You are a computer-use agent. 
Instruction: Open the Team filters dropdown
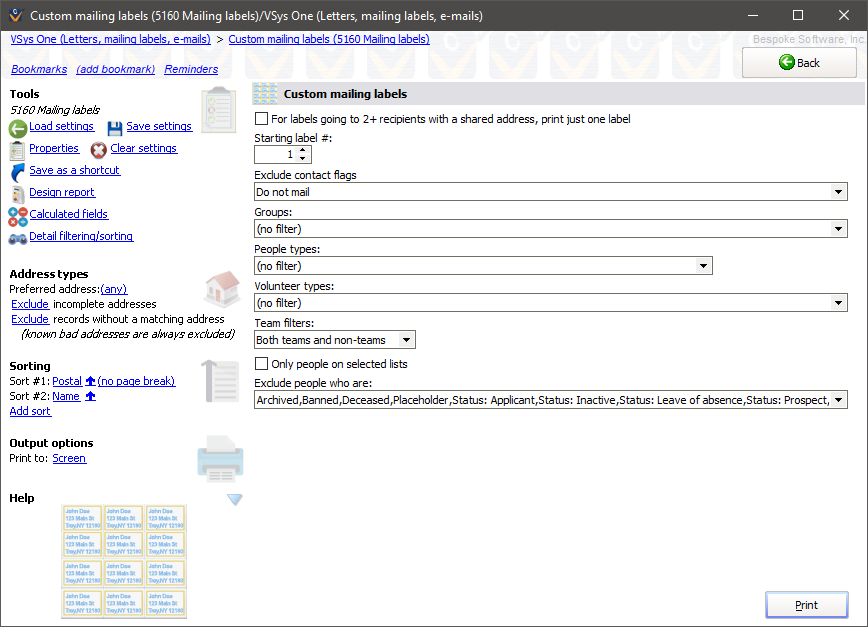405,339
